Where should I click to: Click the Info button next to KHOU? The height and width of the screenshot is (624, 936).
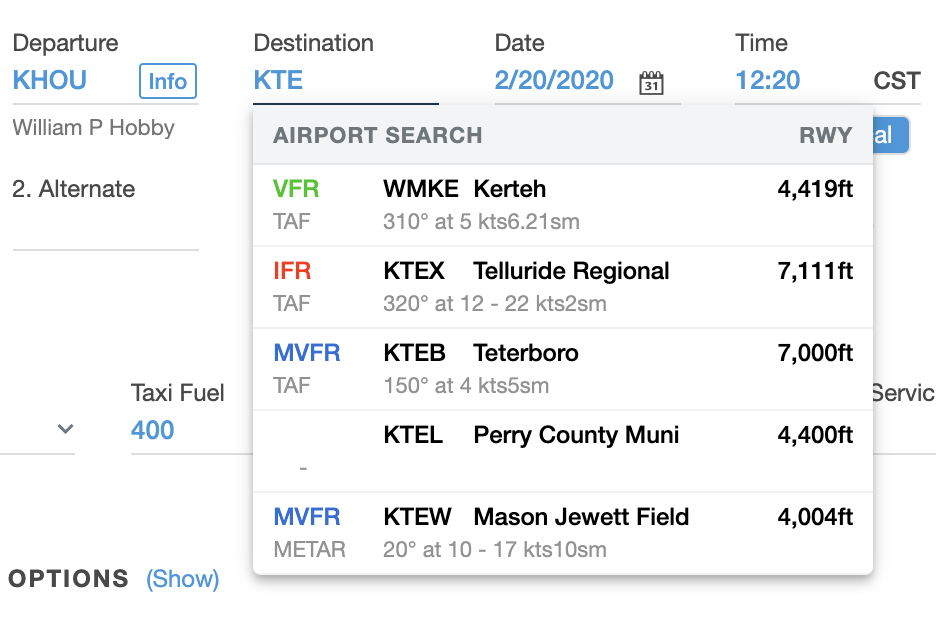(x=167, y=82)
